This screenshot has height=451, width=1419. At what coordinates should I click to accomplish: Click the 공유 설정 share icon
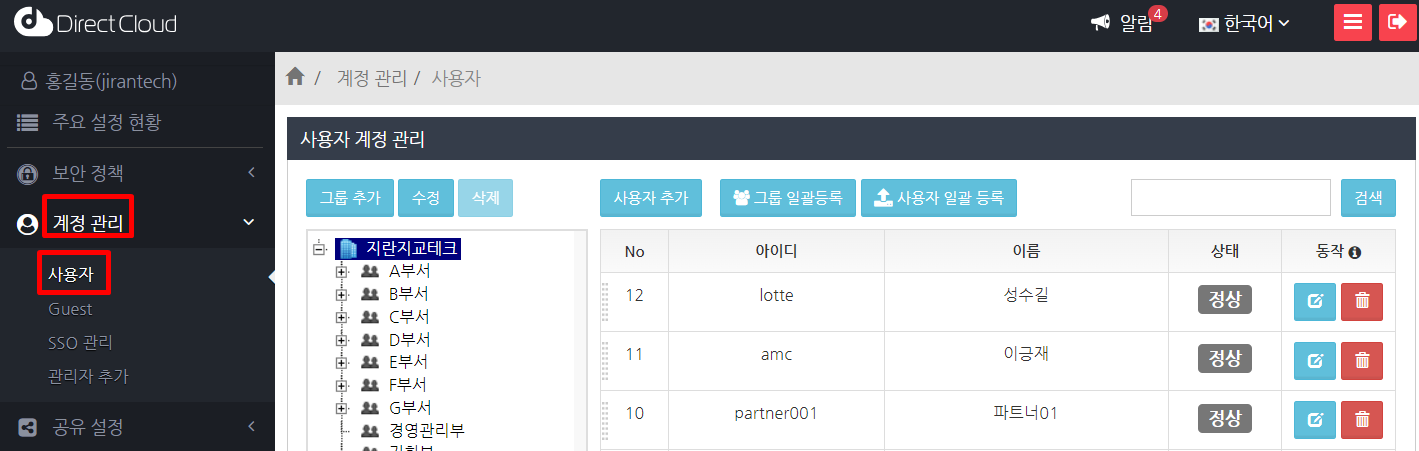coord(28,428)
